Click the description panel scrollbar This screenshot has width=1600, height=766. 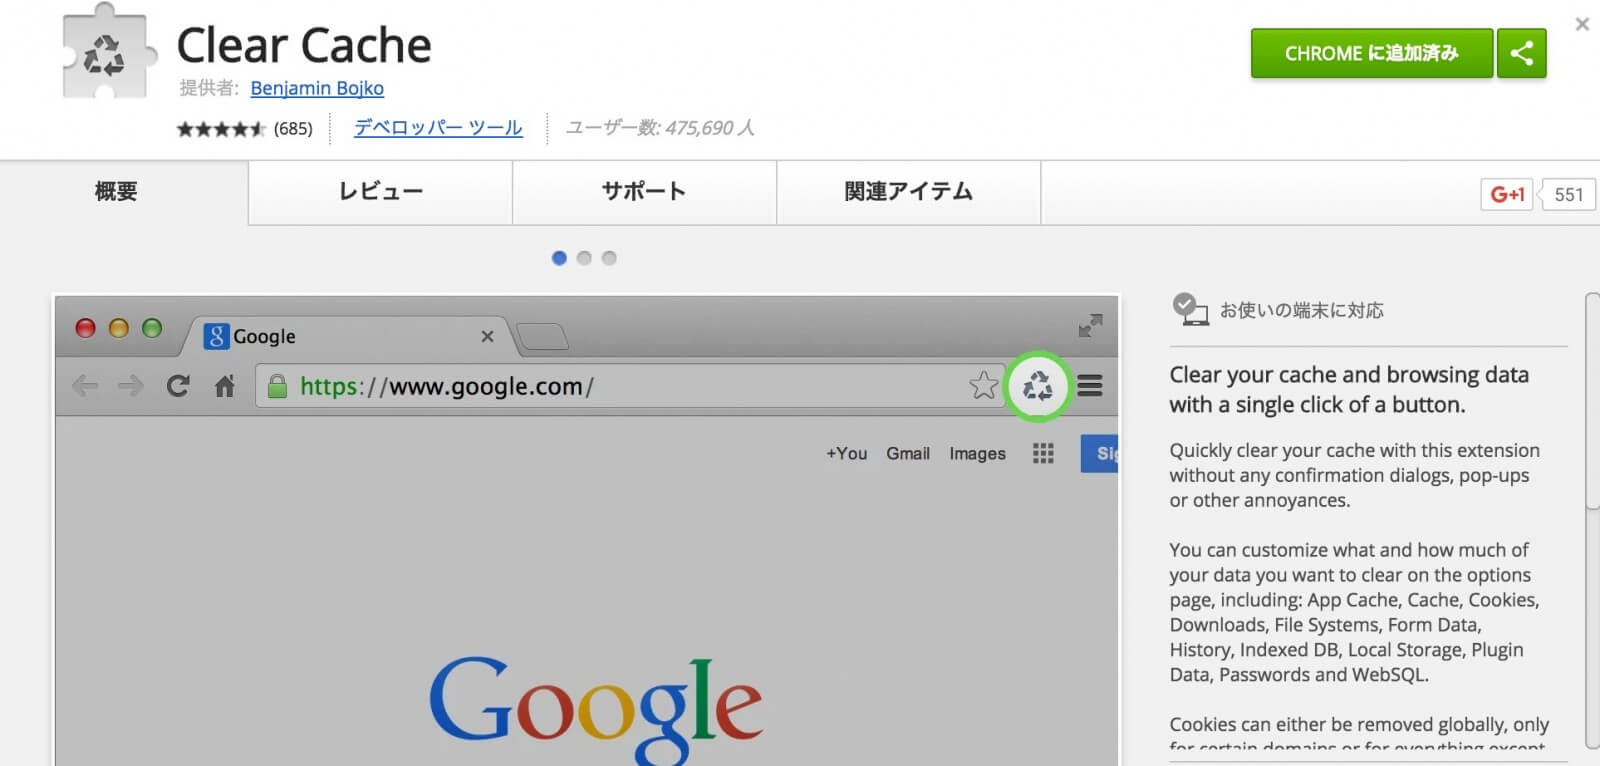coord(1592,400)
